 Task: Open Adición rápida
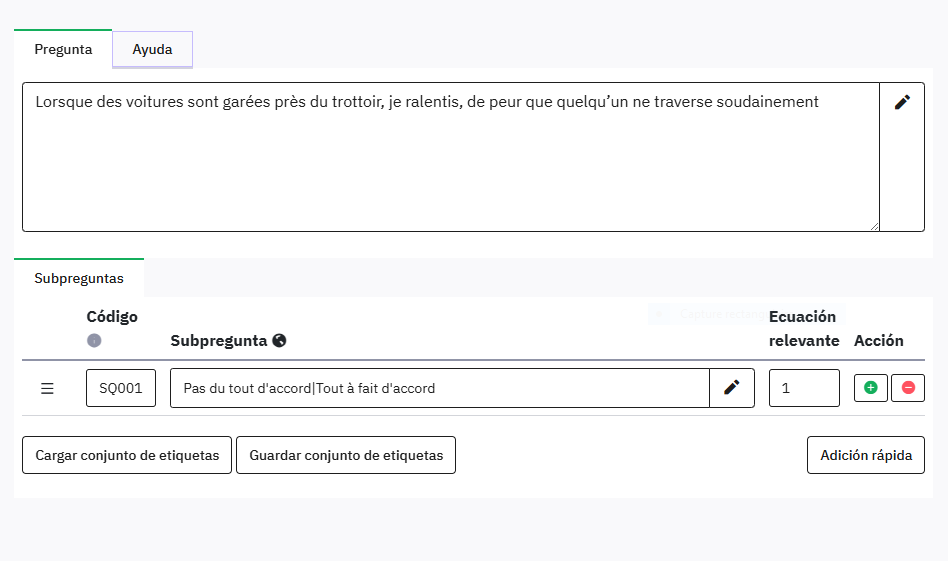coord(866,455)
